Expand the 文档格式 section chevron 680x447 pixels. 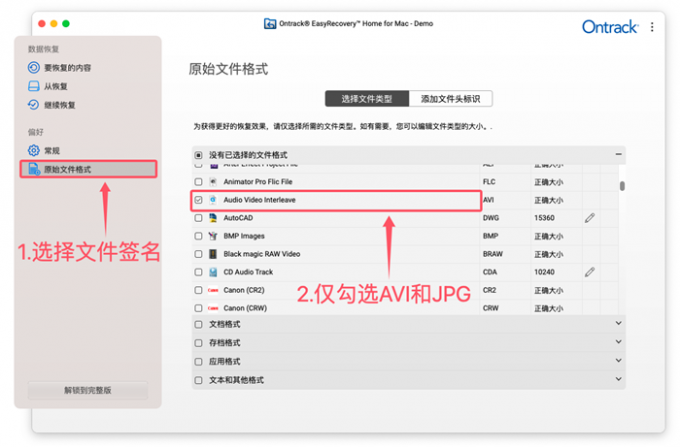click(x=618, y=323)
